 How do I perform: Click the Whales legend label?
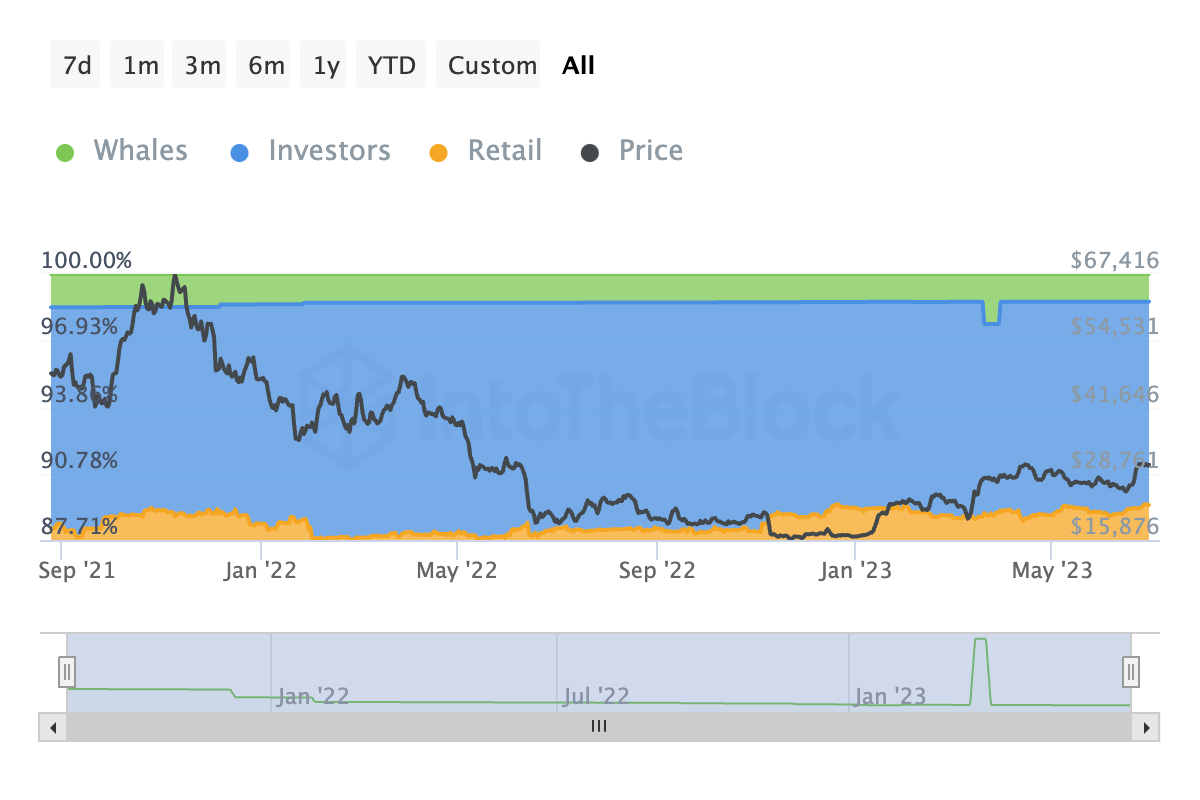click(140, 151)
